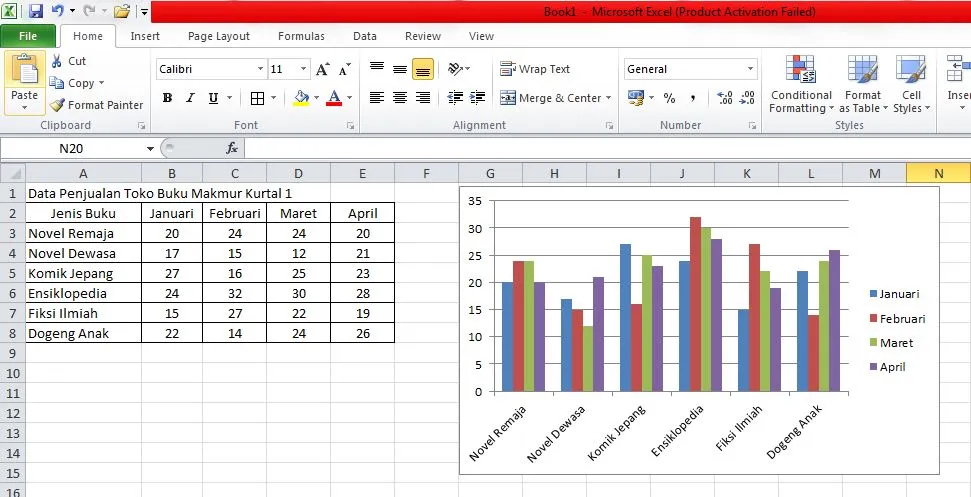
Task: Click into the formula bar
Action: 607,149
